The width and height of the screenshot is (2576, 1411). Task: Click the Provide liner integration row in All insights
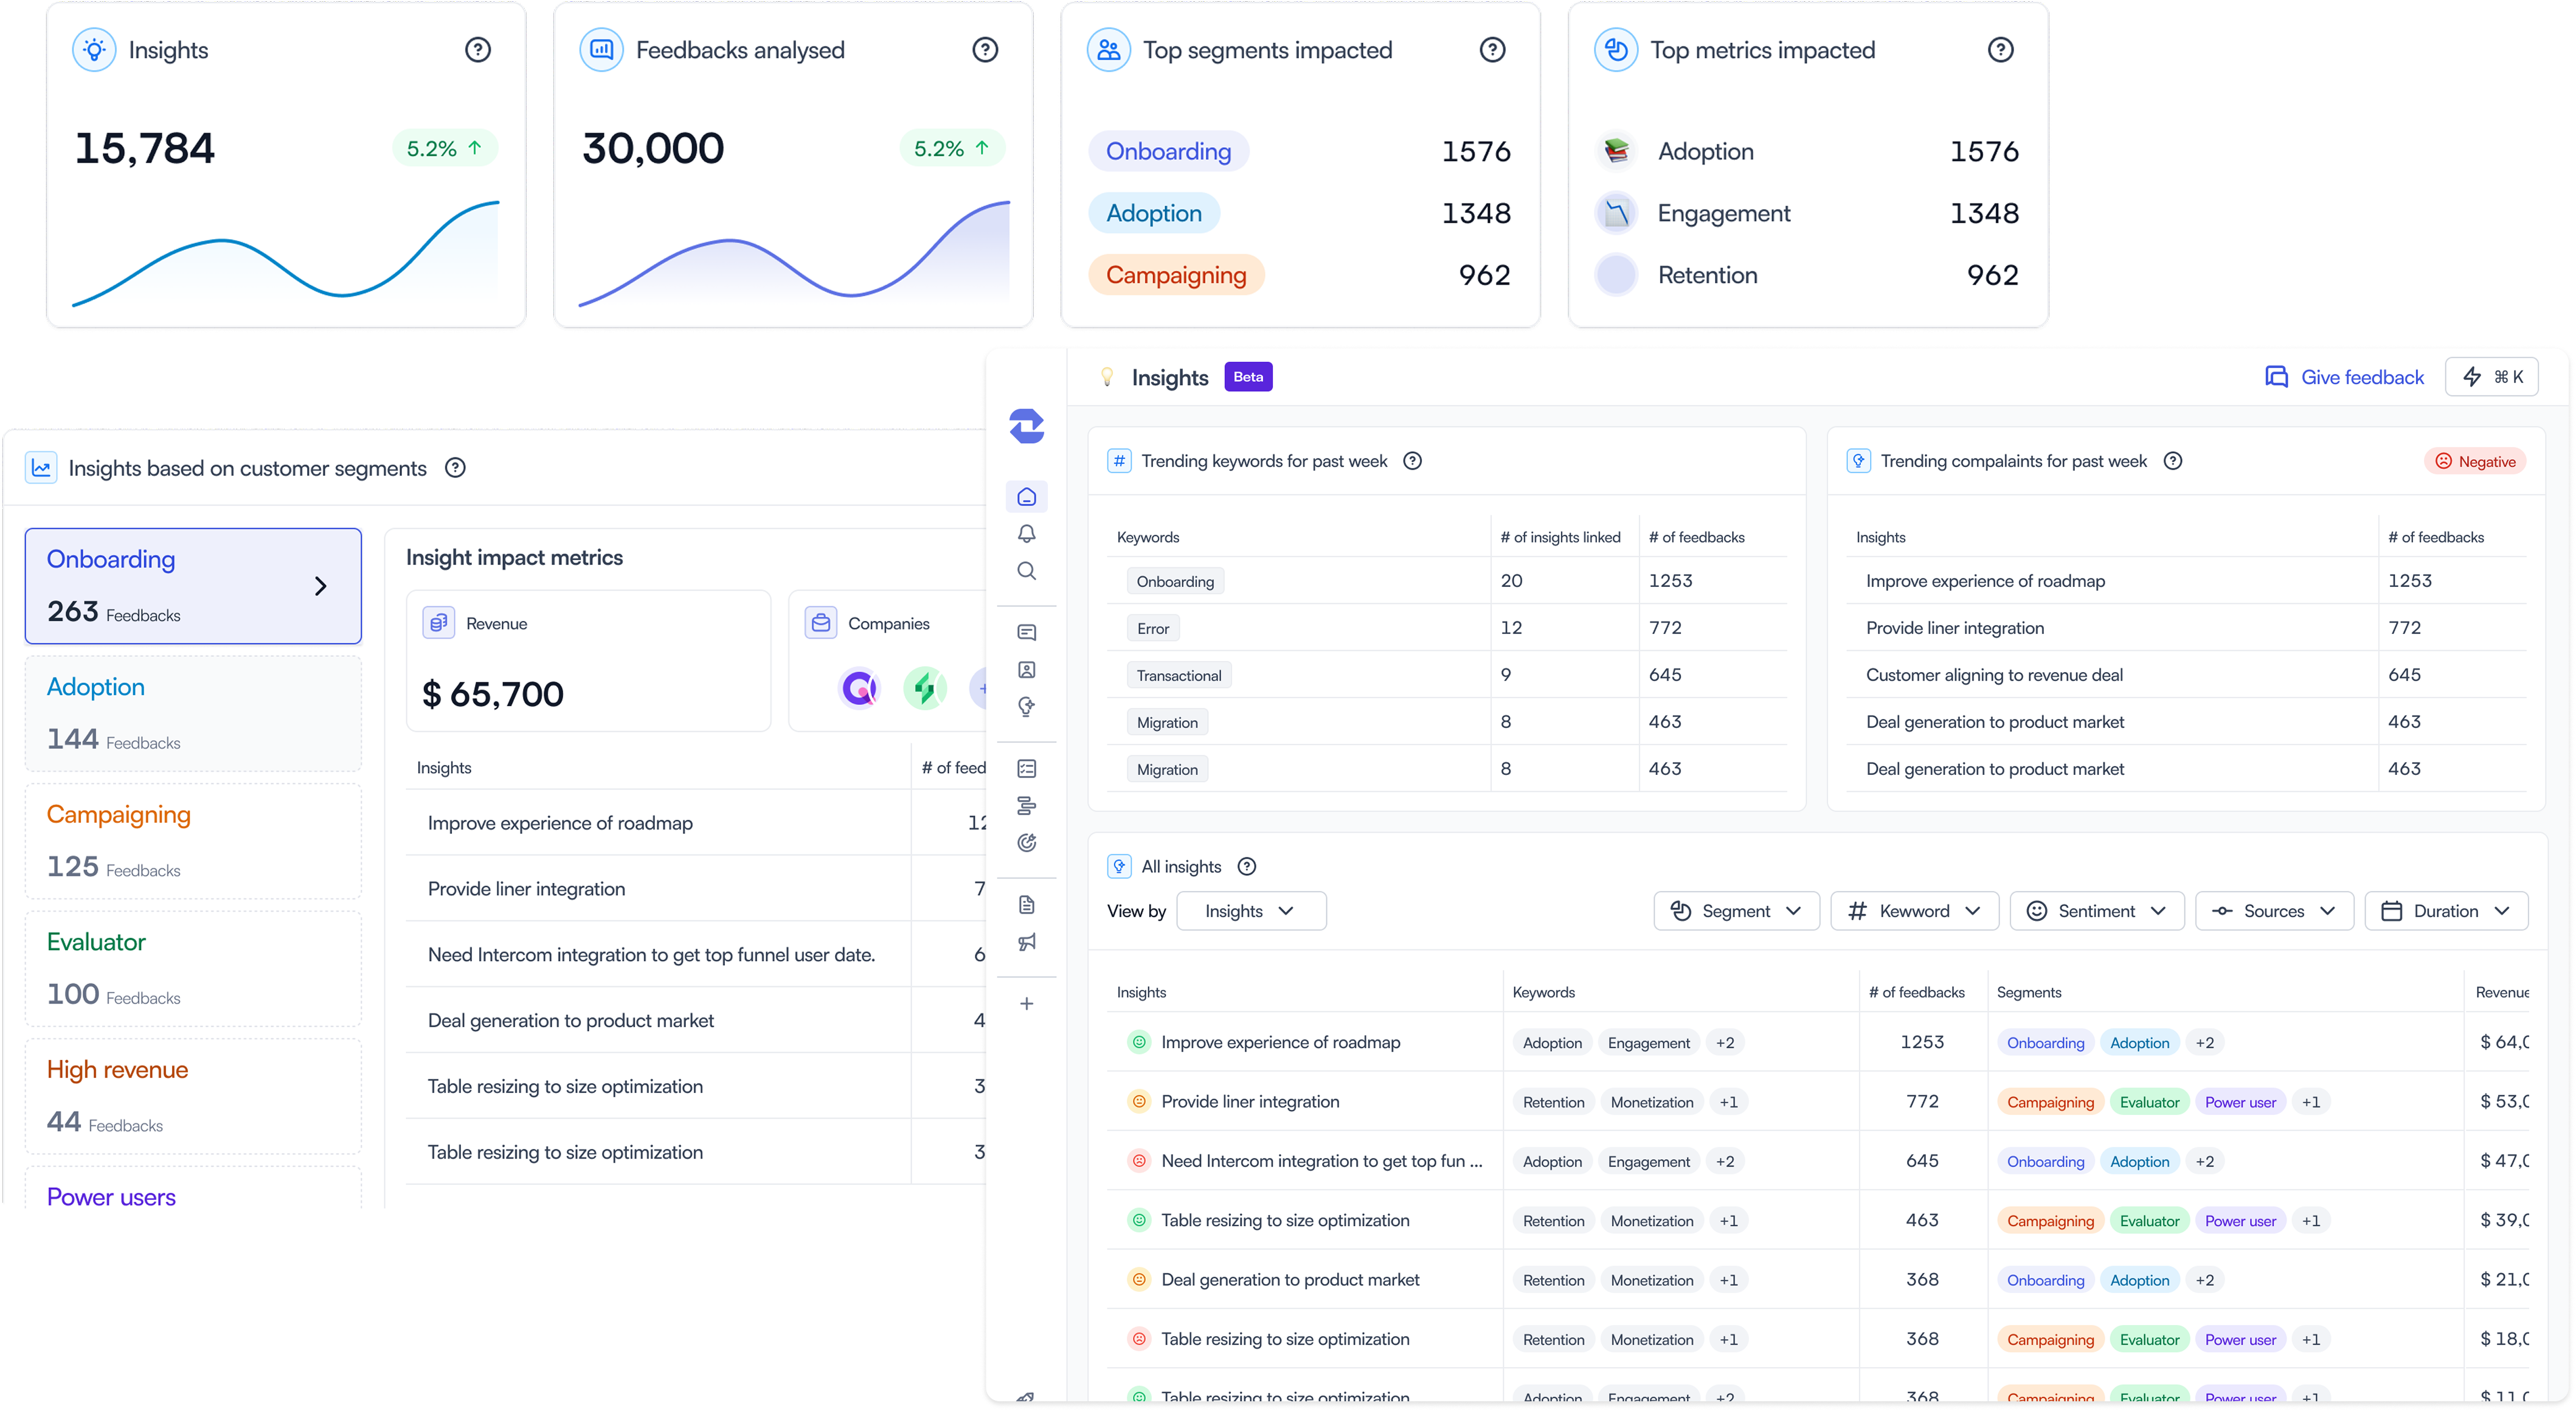pyautogui.click(x=1817, y=1102)
